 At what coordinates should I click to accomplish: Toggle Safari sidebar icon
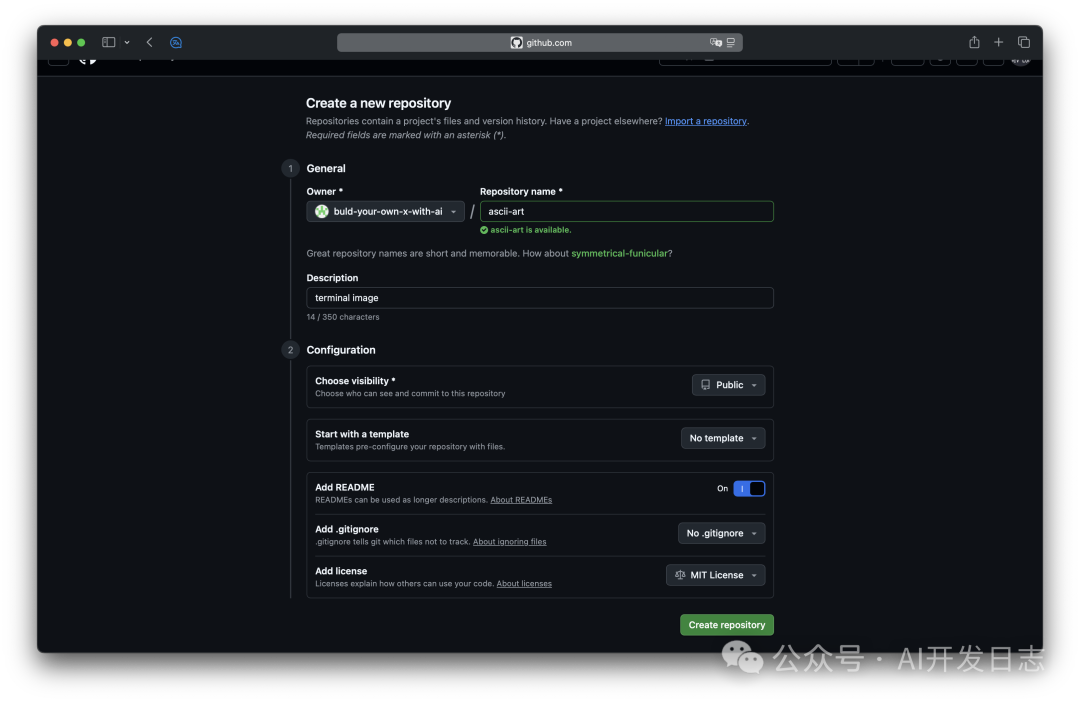click(x=108, y=42)
